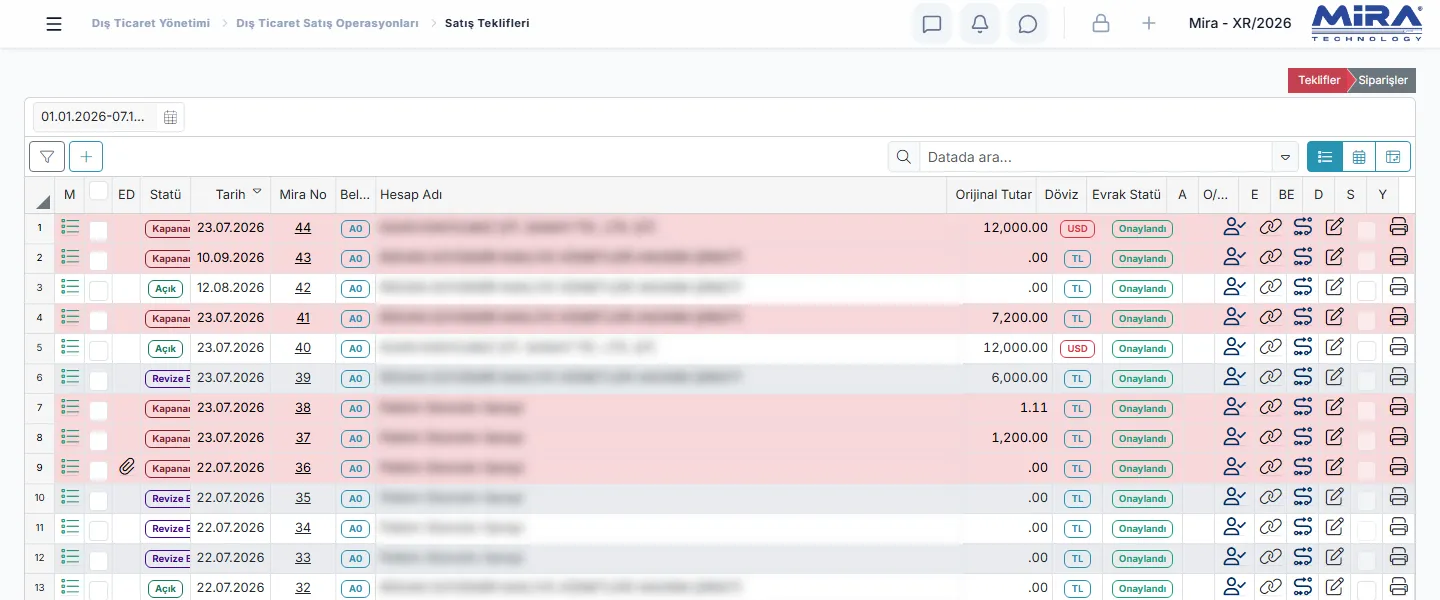Open quote number 44 link

(303, 228)
